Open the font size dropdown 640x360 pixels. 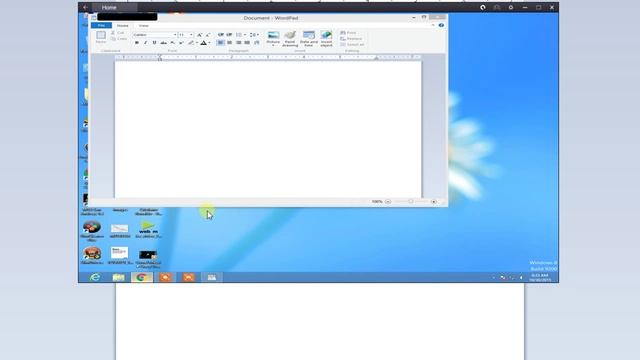pos(191,35)
